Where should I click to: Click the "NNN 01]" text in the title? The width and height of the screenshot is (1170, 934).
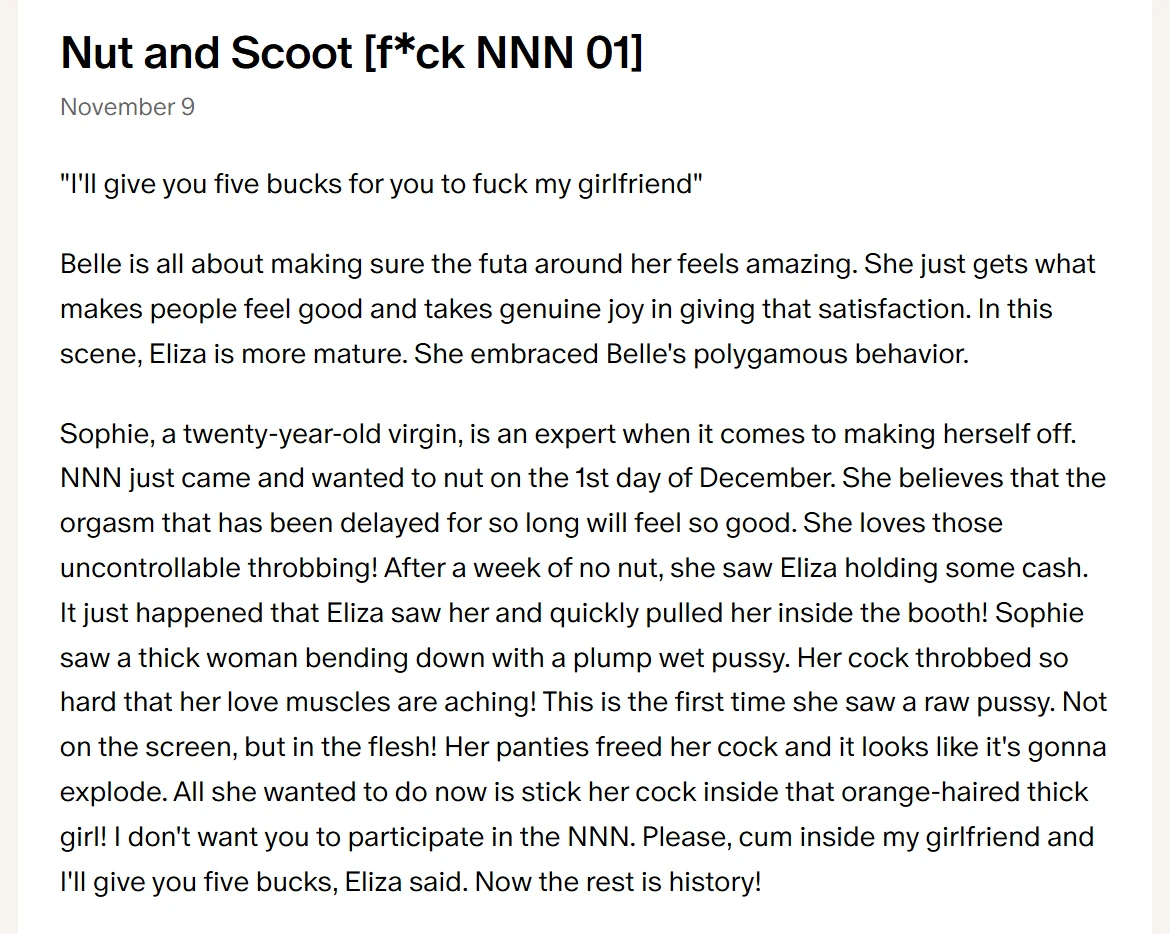point(558,52)
